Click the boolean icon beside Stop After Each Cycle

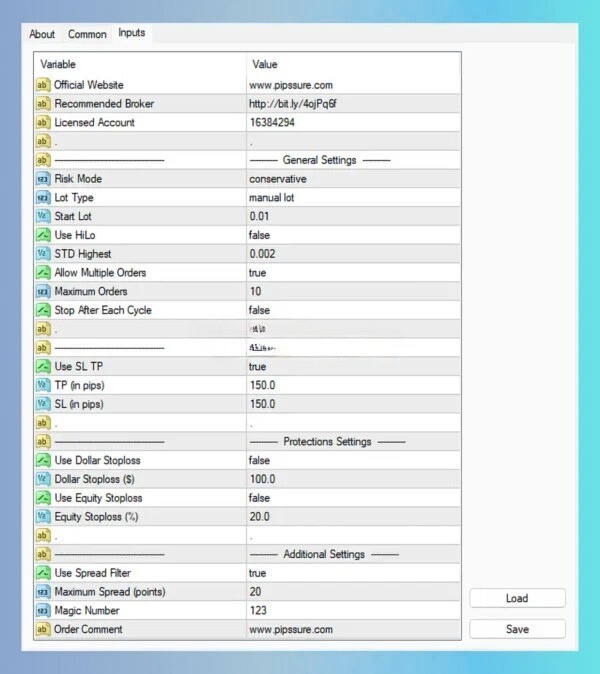43,310
